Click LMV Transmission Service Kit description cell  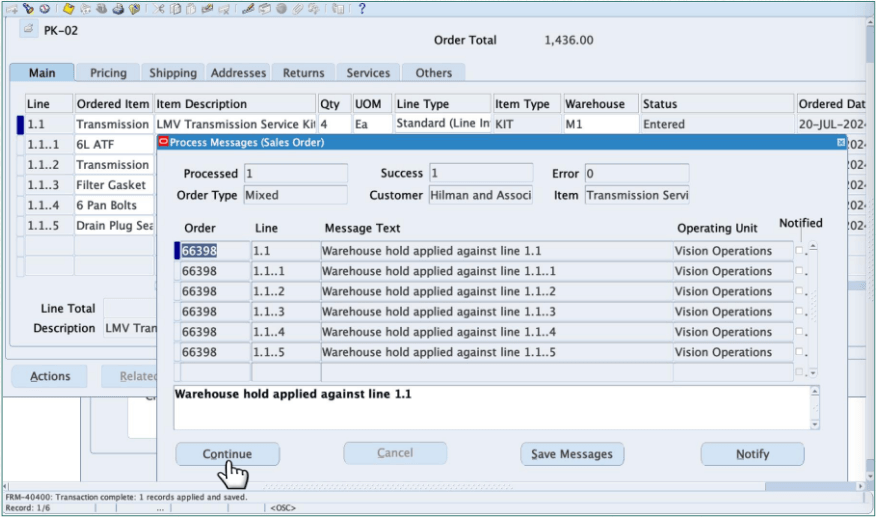pyautogui.click(x=235, y=124)
